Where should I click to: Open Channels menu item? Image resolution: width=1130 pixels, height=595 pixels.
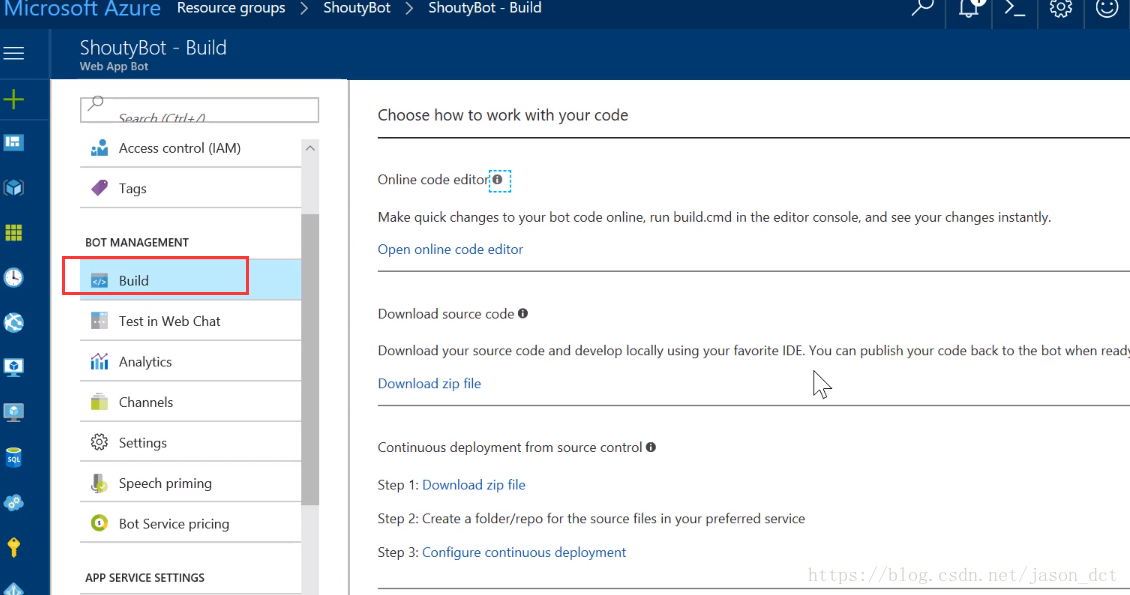[x=190, y=402]
